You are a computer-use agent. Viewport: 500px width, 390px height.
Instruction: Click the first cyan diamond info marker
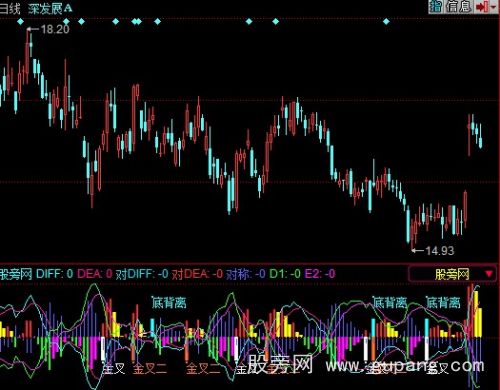click(x=21, y=22)
